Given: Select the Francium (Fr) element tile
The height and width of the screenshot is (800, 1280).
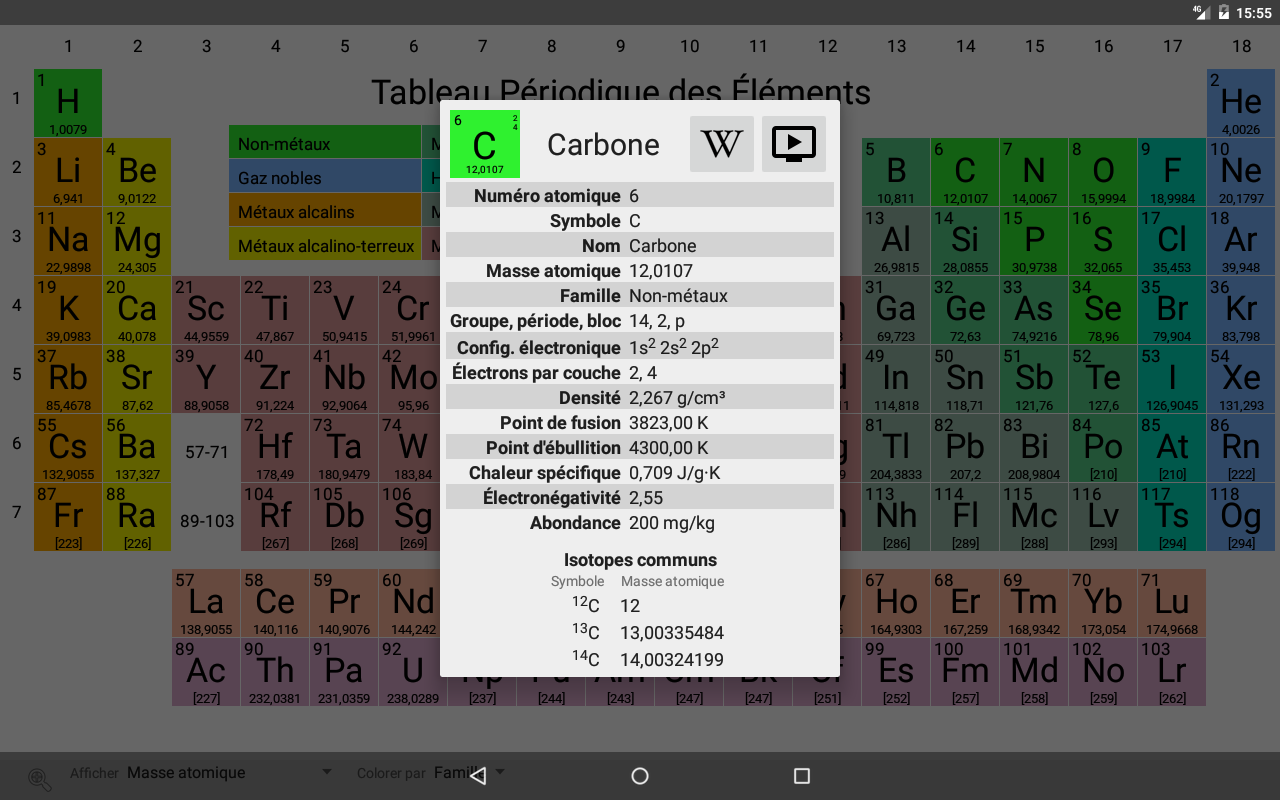Looking at the screenshot, I should [68, 517].
